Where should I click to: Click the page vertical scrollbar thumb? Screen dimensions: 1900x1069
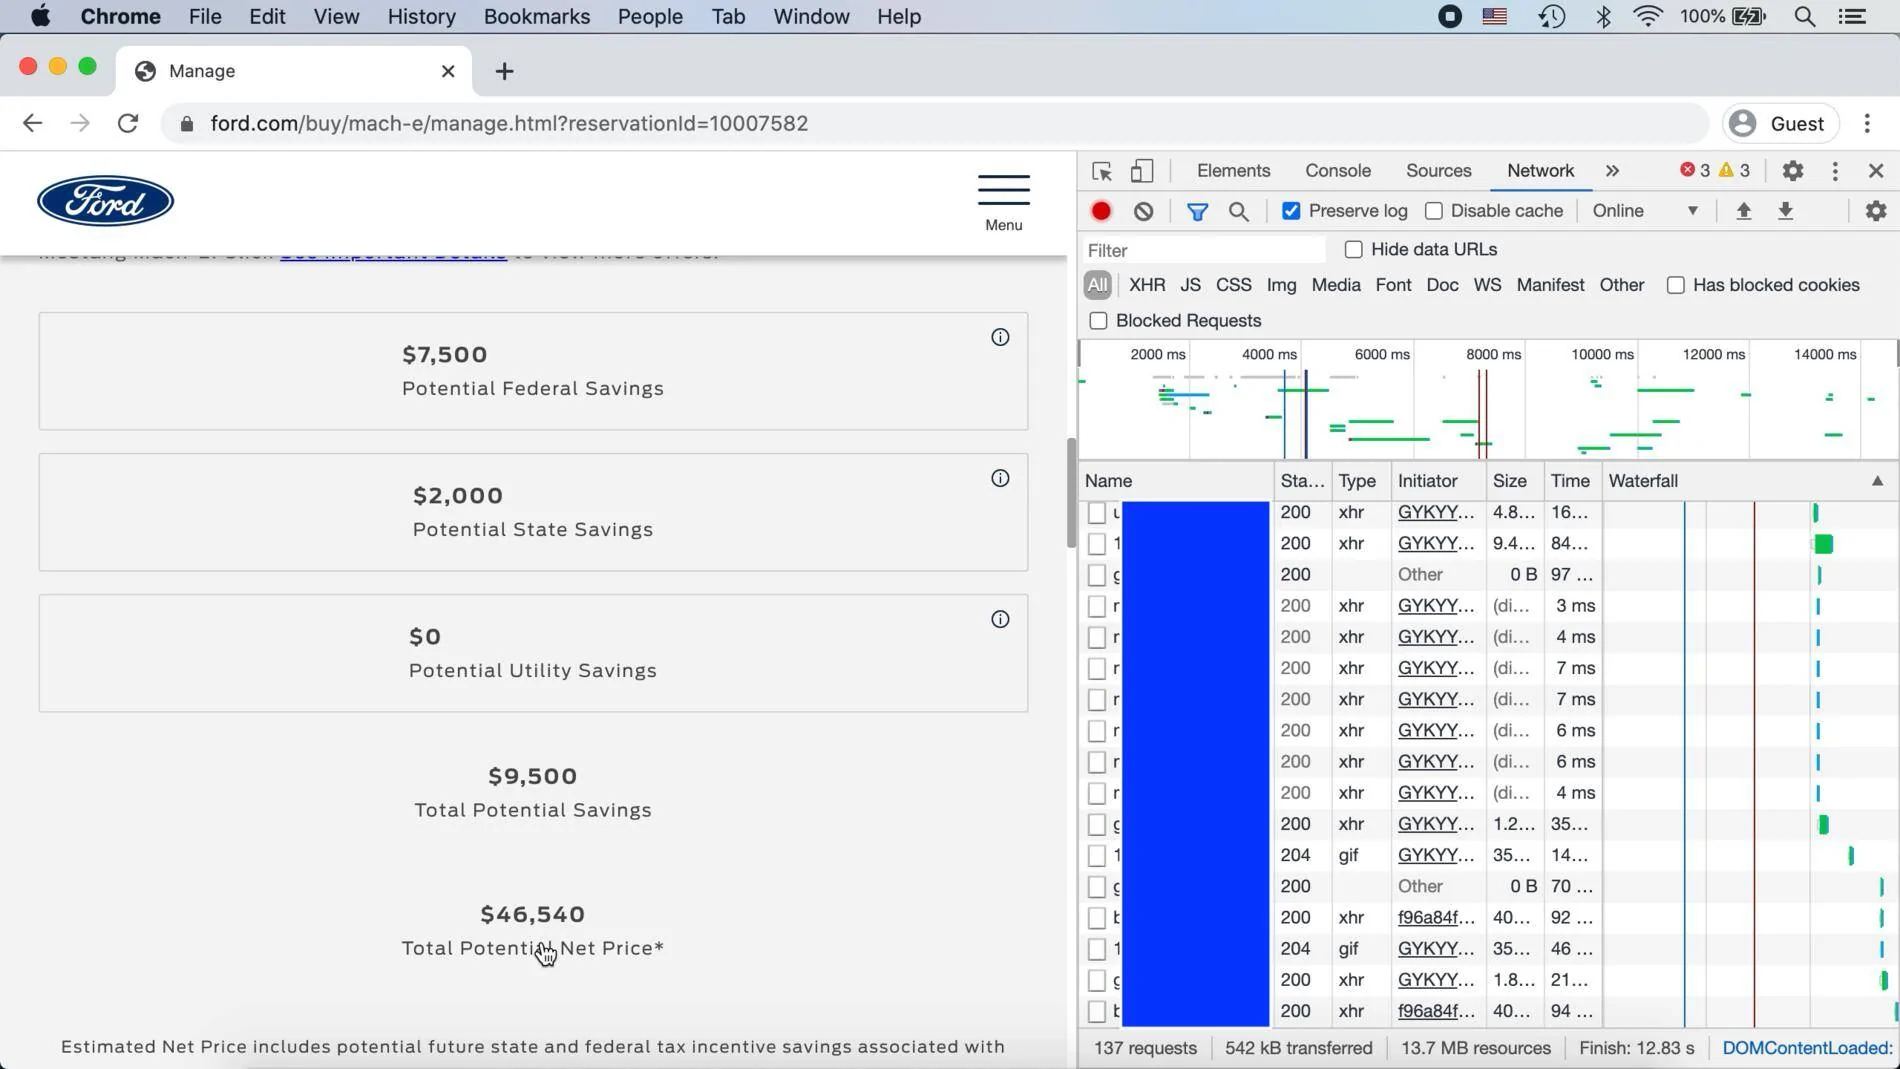[x=1071, y=492]
